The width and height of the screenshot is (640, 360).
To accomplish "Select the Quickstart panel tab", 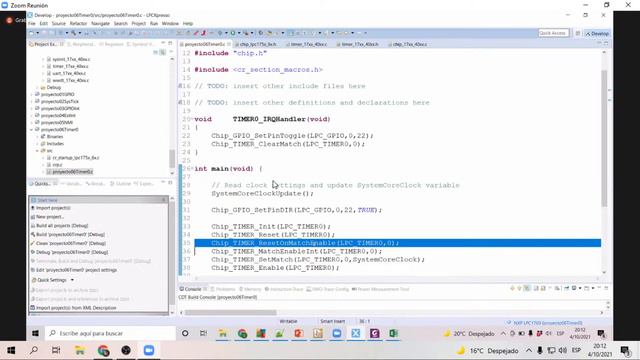I will coord(42,184).
